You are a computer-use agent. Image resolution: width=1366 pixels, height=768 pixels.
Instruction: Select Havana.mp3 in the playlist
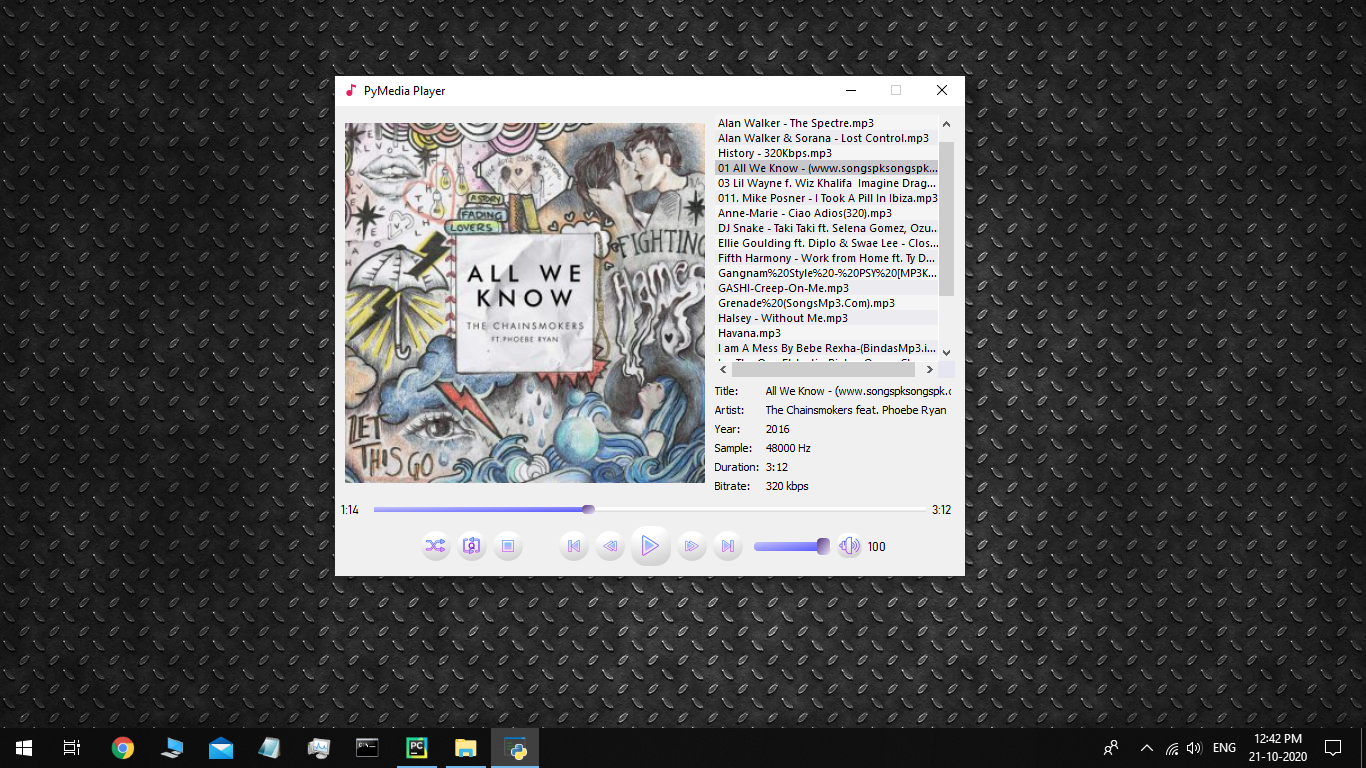[826, 333]
